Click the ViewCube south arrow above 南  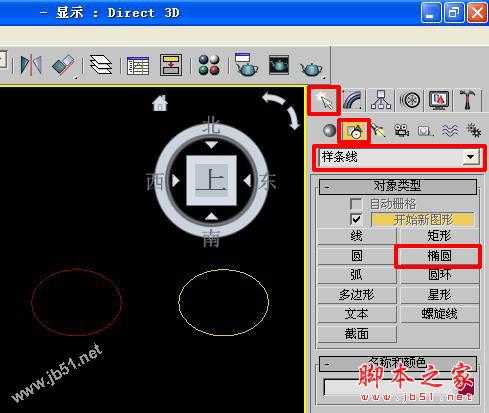tap(211, 217)
